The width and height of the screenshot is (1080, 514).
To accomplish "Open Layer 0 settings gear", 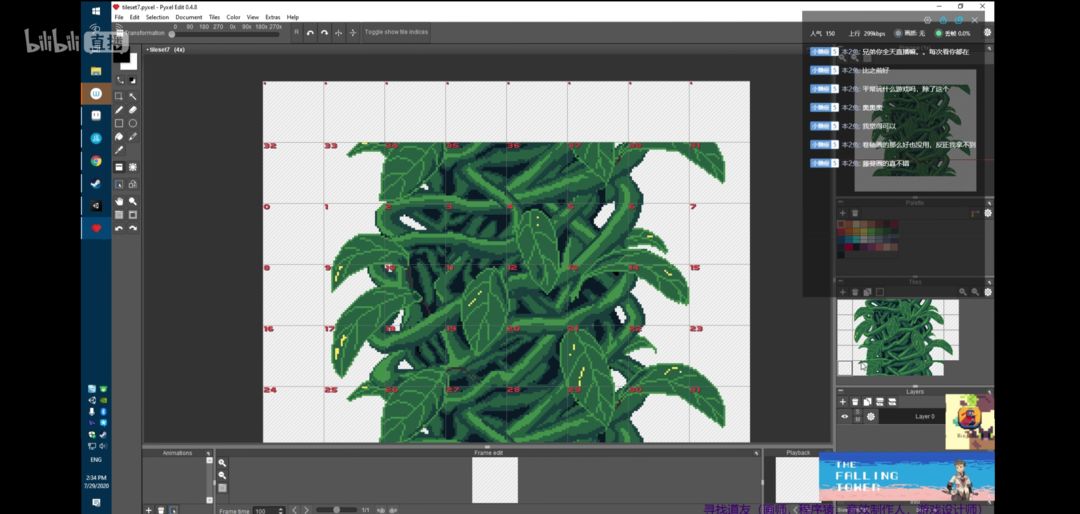I will tap(871, 416).
